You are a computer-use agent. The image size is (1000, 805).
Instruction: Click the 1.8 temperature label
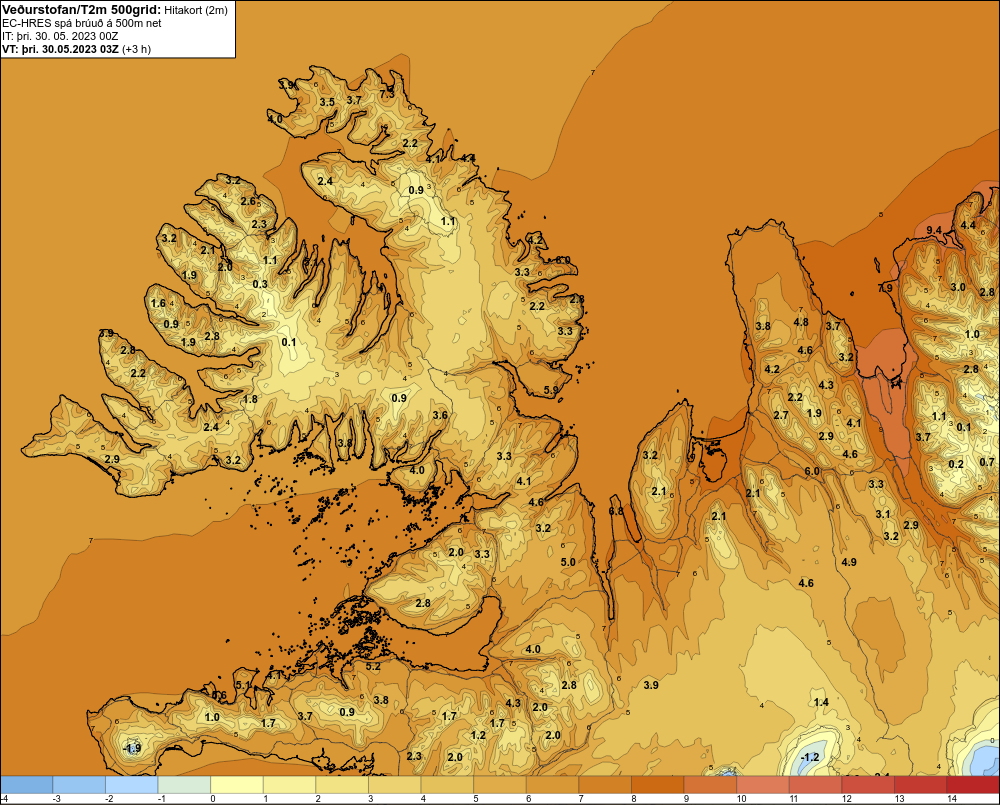pos(250,399)
